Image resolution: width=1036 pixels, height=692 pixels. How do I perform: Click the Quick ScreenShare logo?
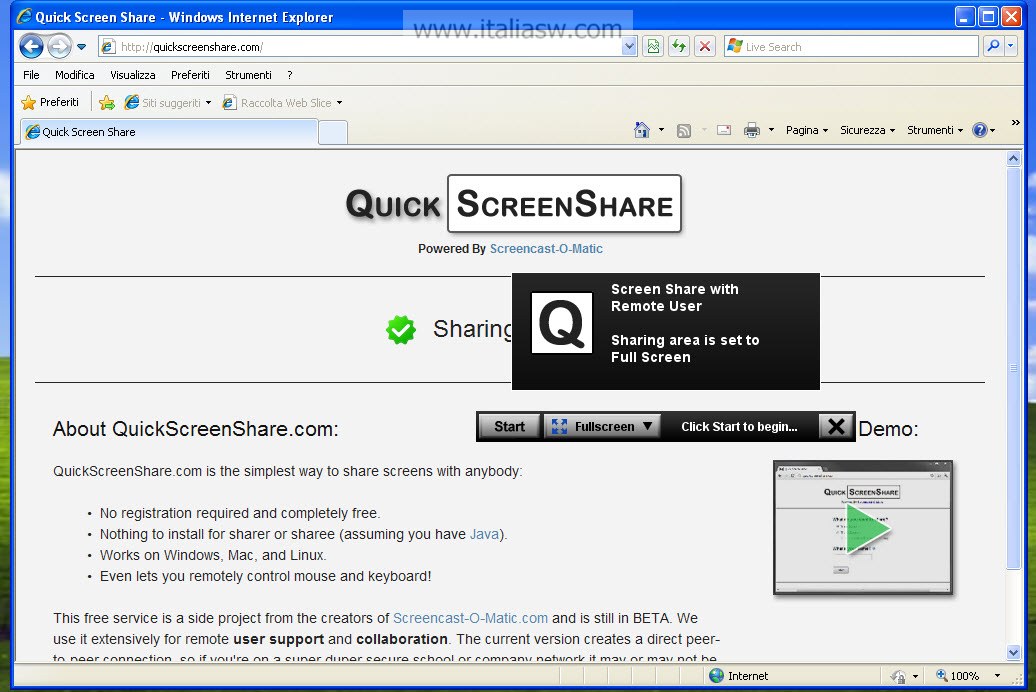[513, 204]
